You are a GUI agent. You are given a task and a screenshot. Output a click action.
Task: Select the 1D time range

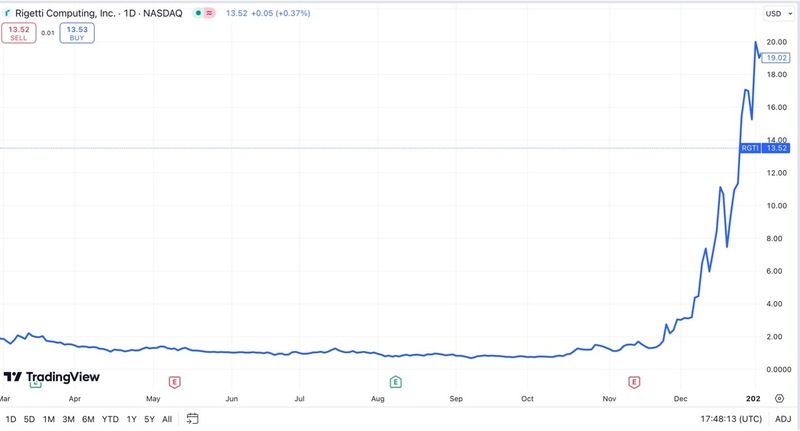(11, 418)
